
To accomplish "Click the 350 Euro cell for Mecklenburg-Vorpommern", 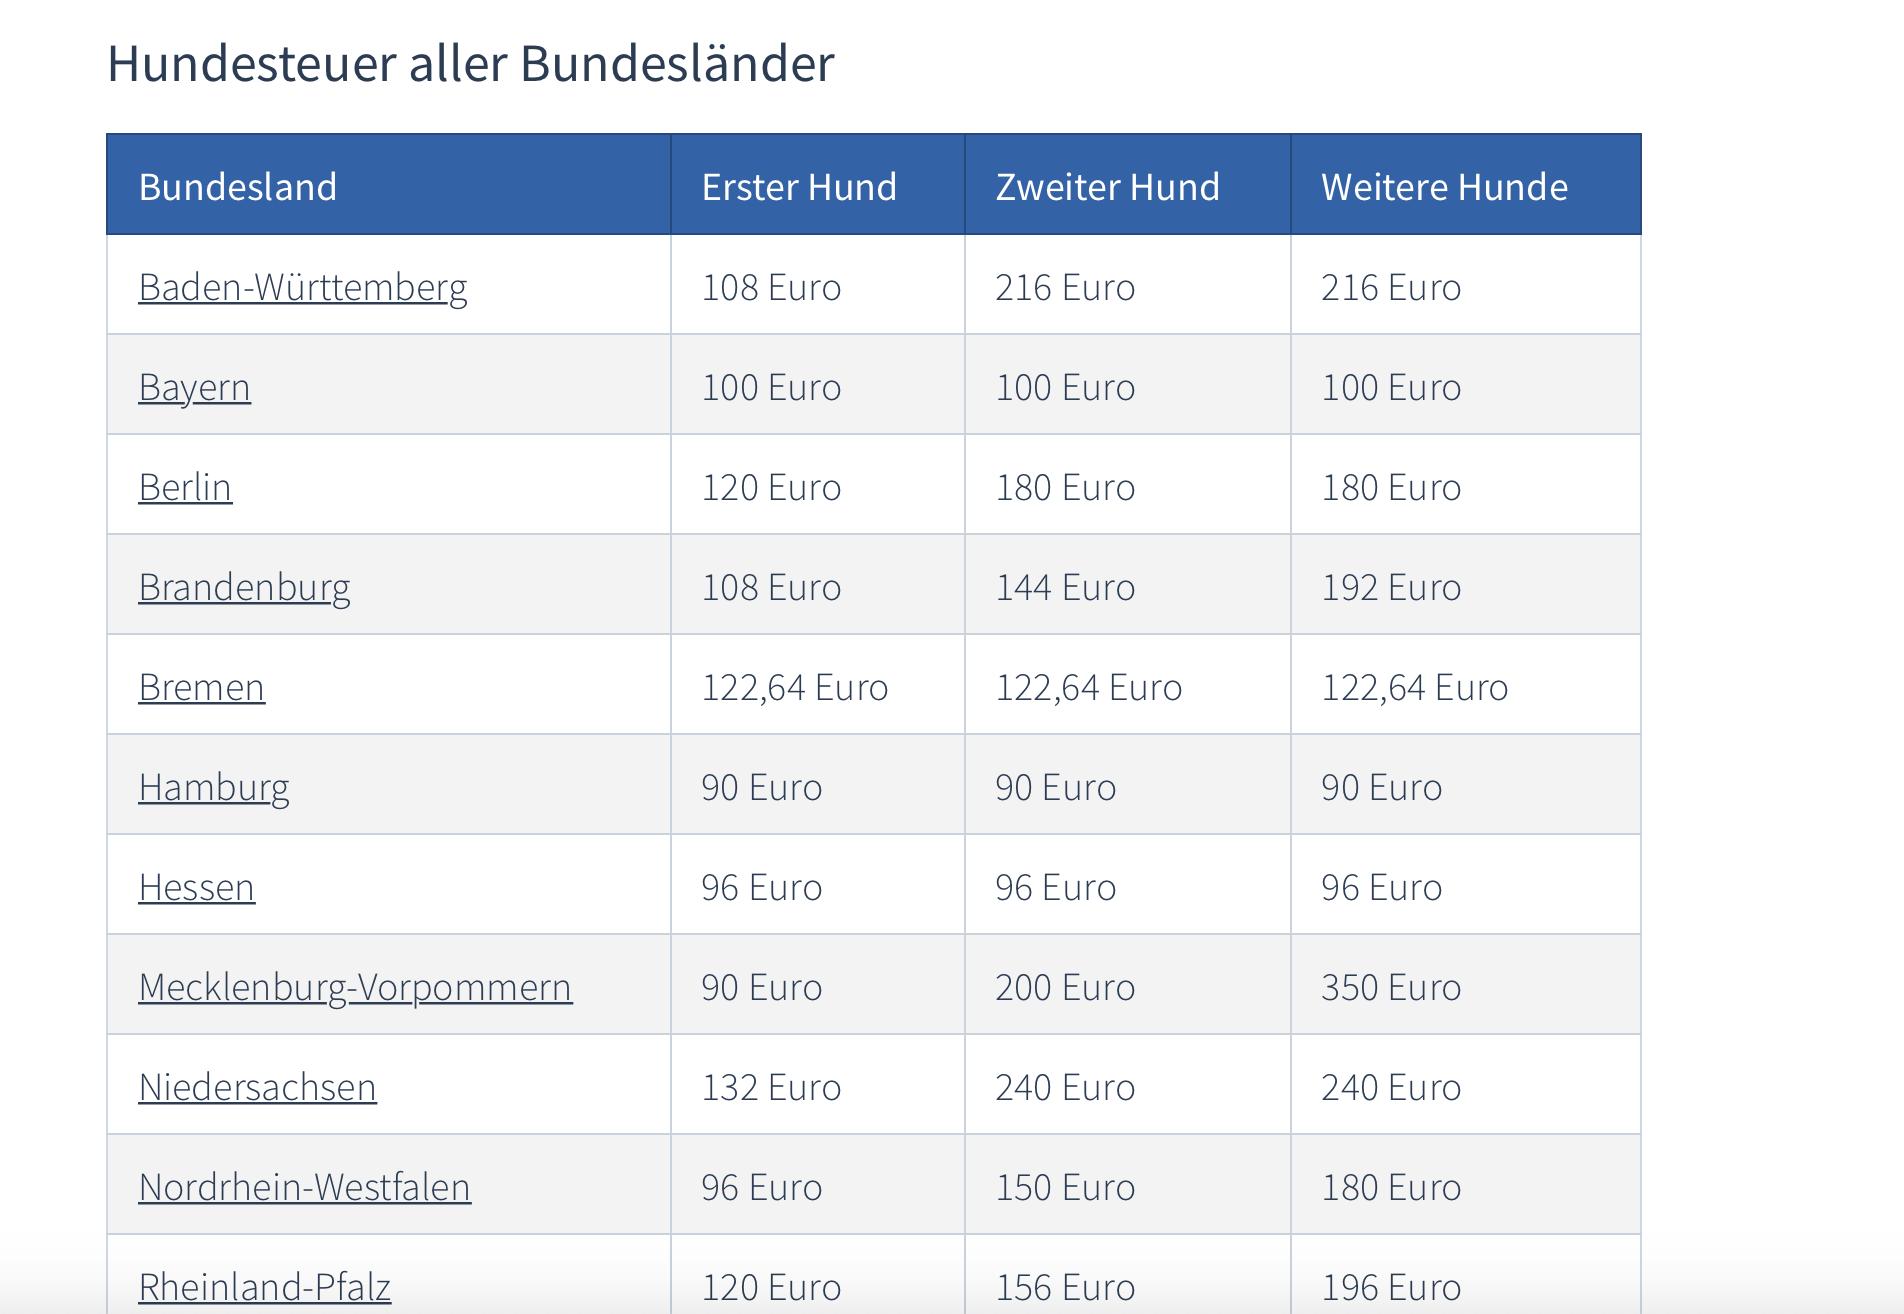I will coord(1390,987).
